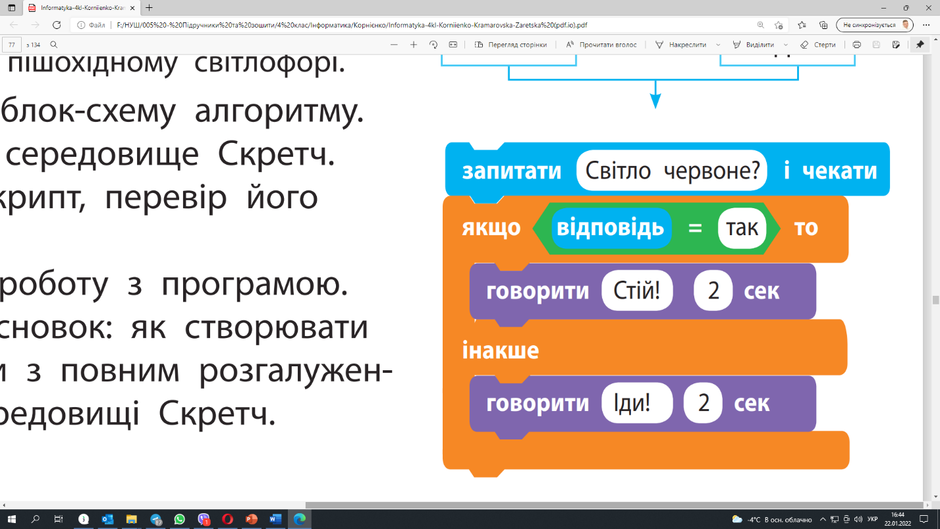Viewport: 940px width, 529px height.
Task: Open Edge settings and more menu
Action: (926, 25)
